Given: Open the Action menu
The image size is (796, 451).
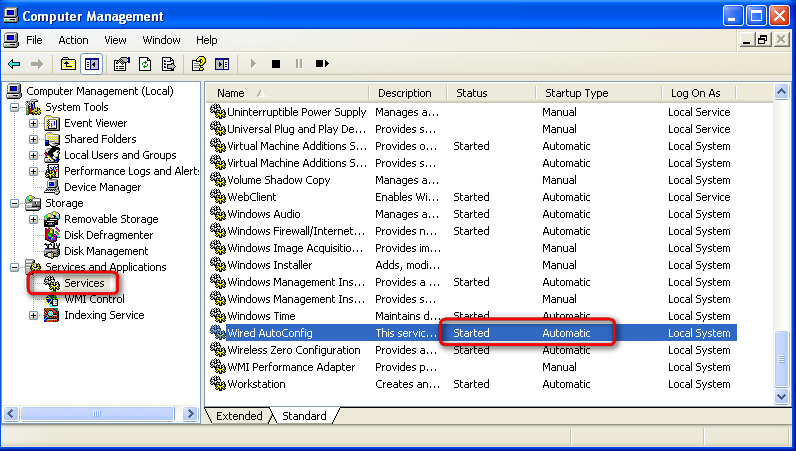Looking at the screenshot, I should [73, 40].
